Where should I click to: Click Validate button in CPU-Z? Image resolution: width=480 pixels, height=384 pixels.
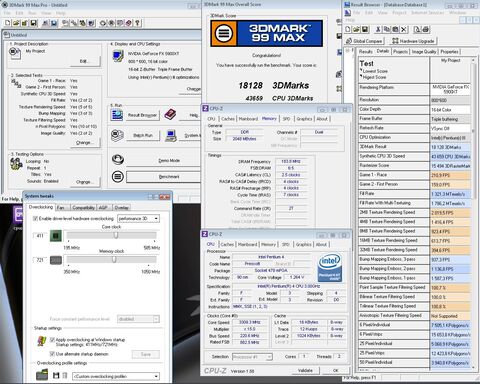305,370
